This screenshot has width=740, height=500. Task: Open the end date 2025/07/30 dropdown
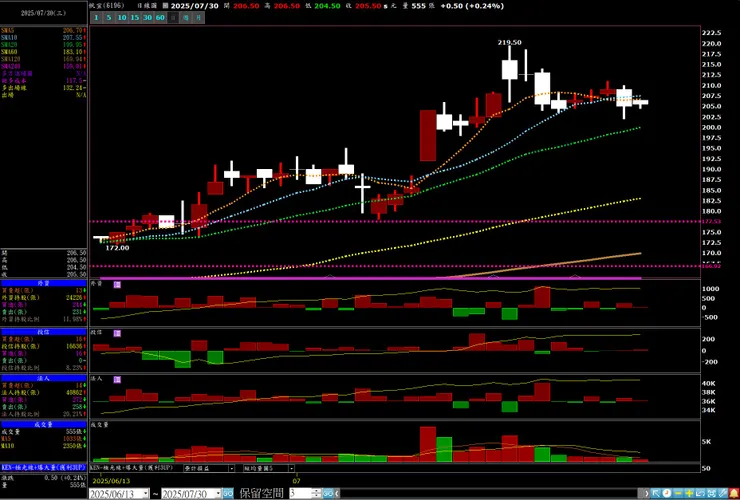pyautogui.click(x=218, y=494)
